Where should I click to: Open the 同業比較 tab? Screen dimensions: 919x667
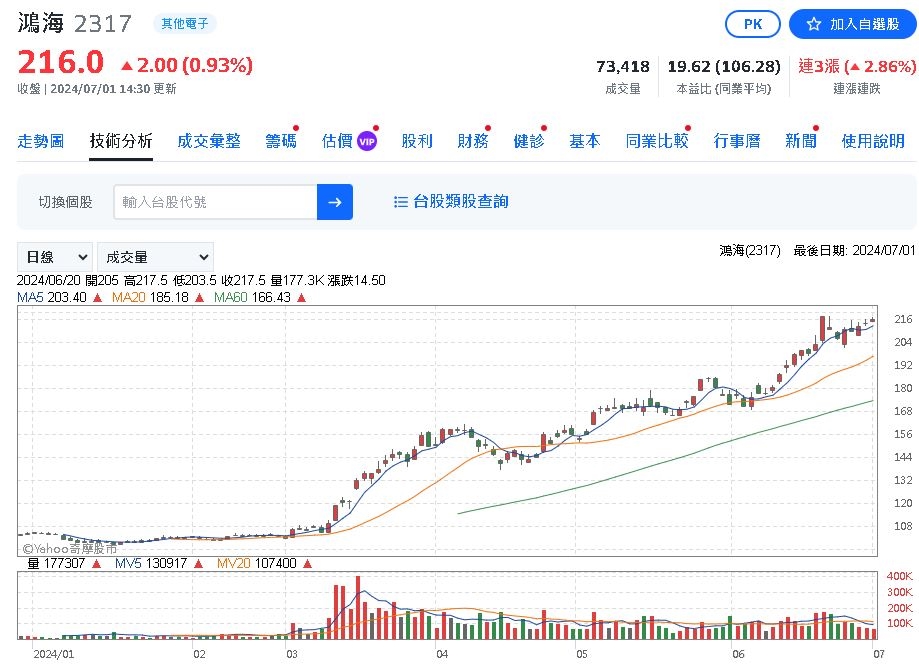657,141
